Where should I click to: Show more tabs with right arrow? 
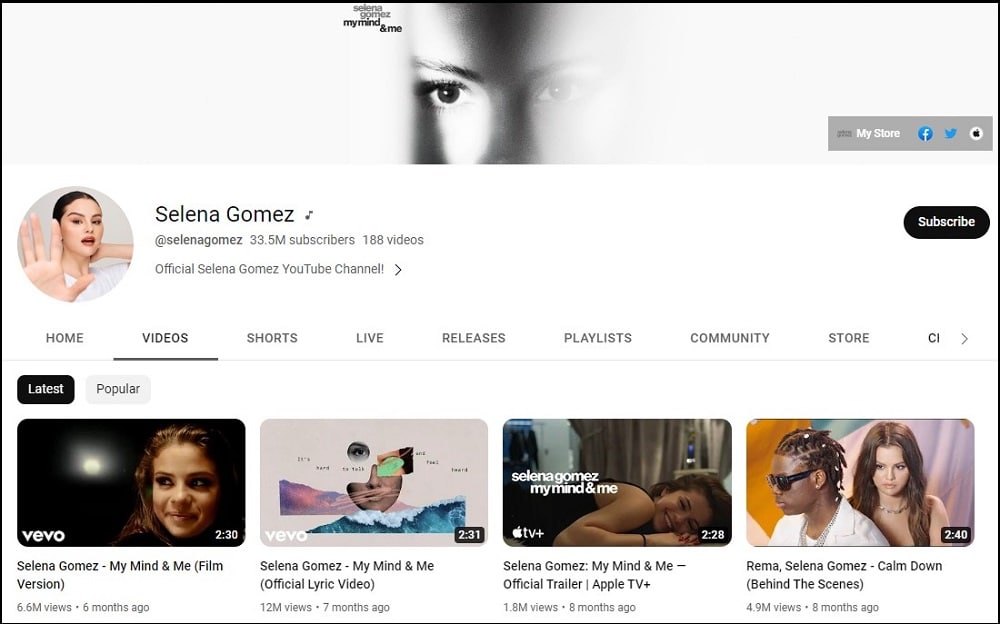(964, 339)
